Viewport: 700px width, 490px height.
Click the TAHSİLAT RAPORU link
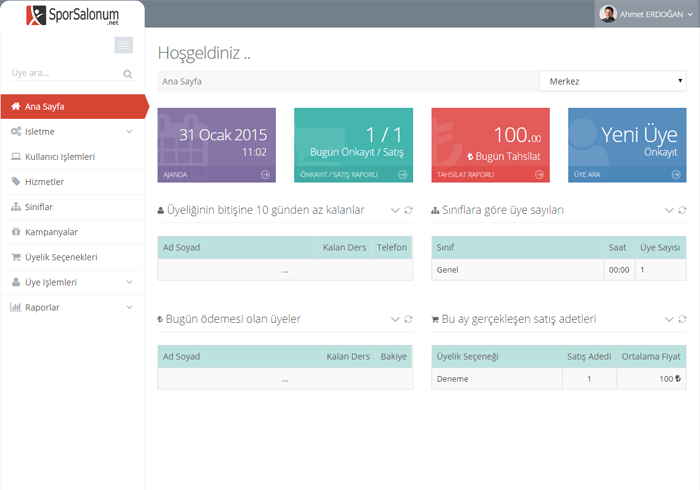tap(465, 174)
